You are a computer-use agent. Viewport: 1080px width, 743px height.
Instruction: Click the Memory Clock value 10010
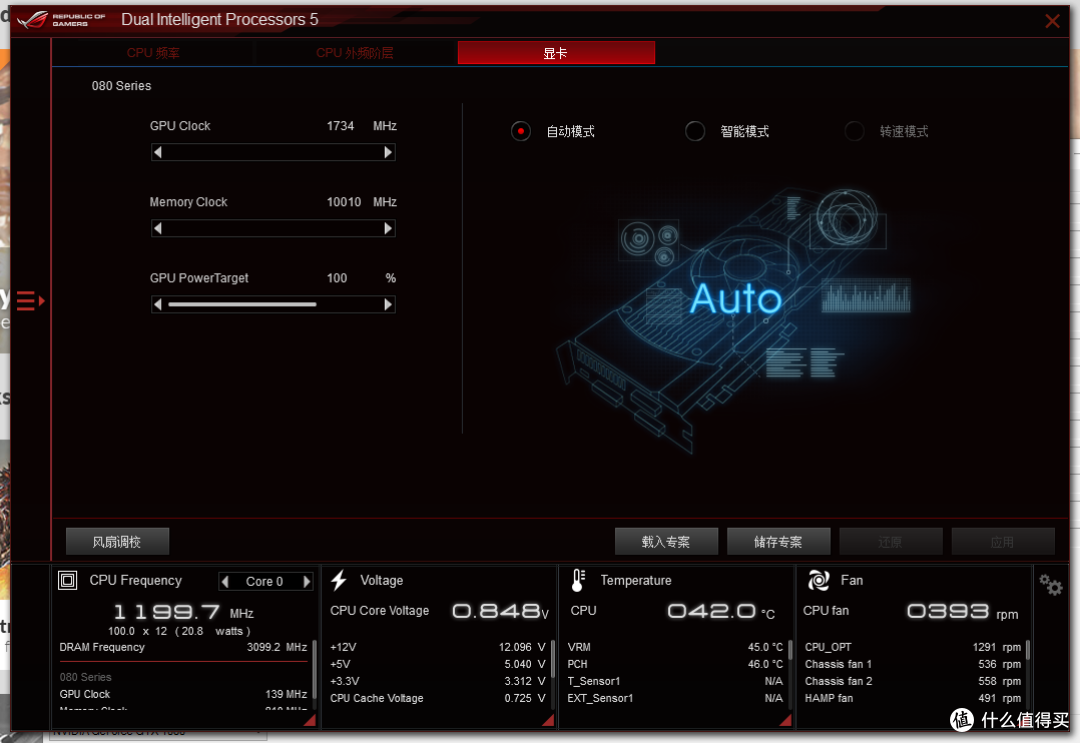pyautogui.click(x=344, y=202)
